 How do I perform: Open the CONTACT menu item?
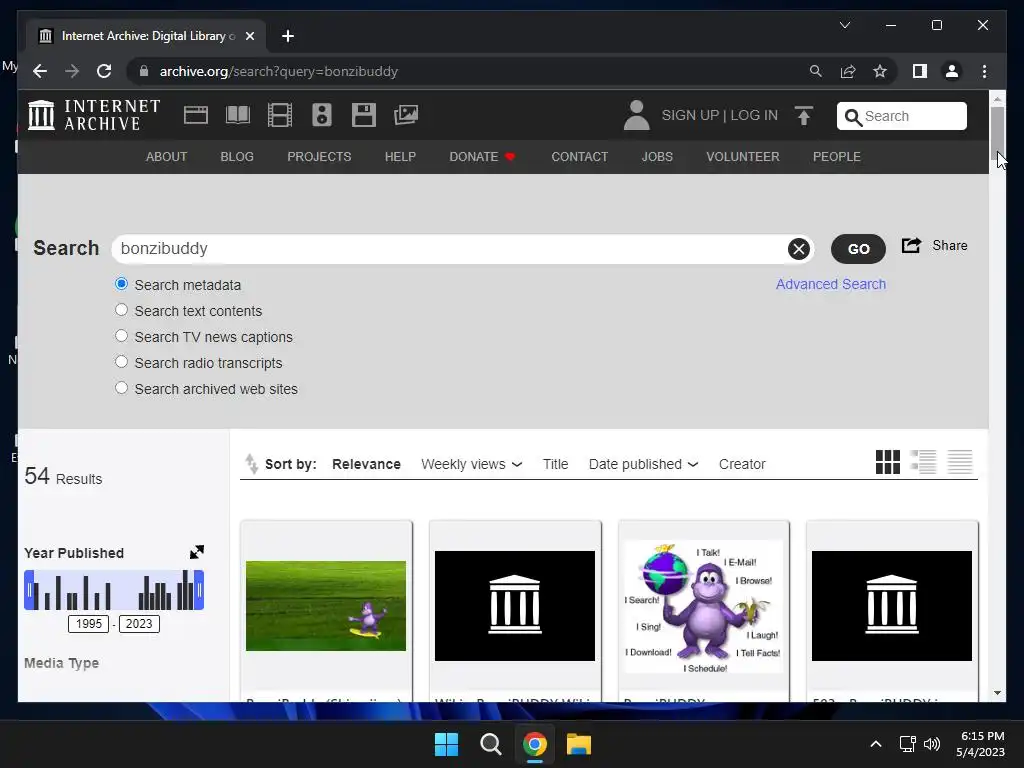tap(579, 157)
